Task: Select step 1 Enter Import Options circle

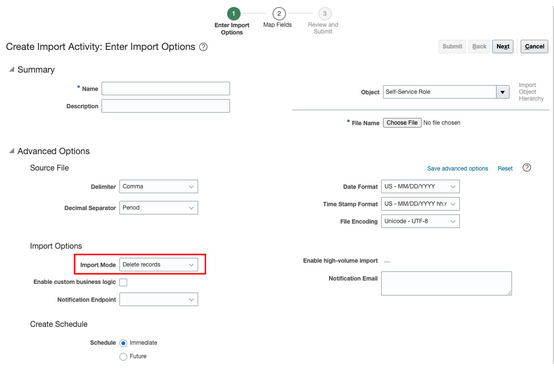Action: (234, 14)
